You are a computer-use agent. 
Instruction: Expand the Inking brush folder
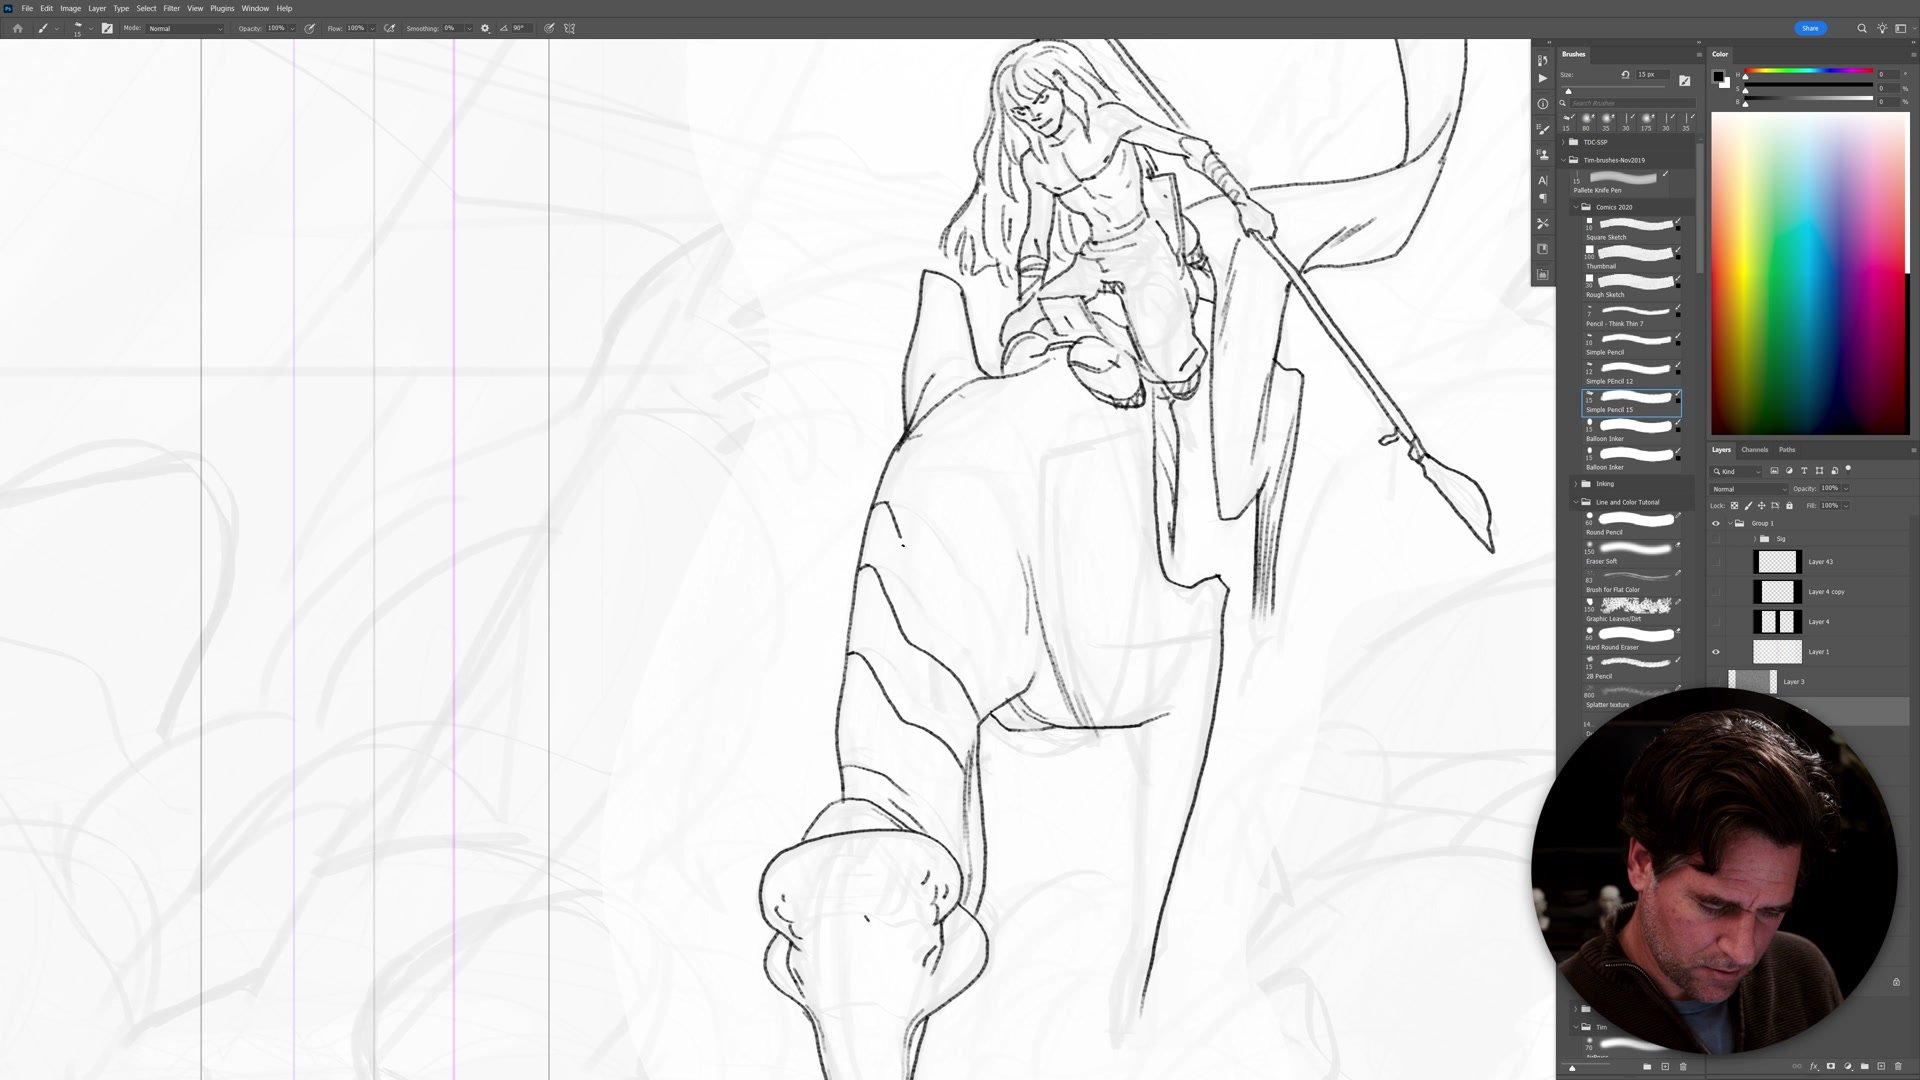coord(1576,484)
